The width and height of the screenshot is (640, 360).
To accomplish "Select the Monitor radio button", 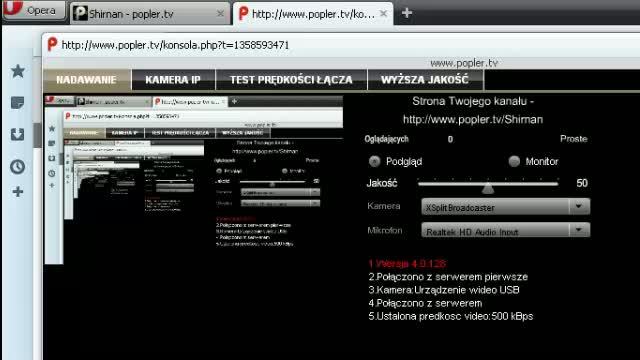I will (x=514, y=161).
